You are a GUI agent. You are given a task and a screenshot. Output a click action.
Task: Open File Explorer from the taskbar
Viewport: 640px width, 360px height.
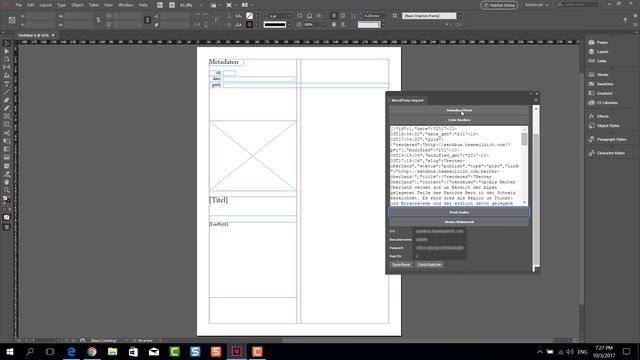(x=113, y=351)
